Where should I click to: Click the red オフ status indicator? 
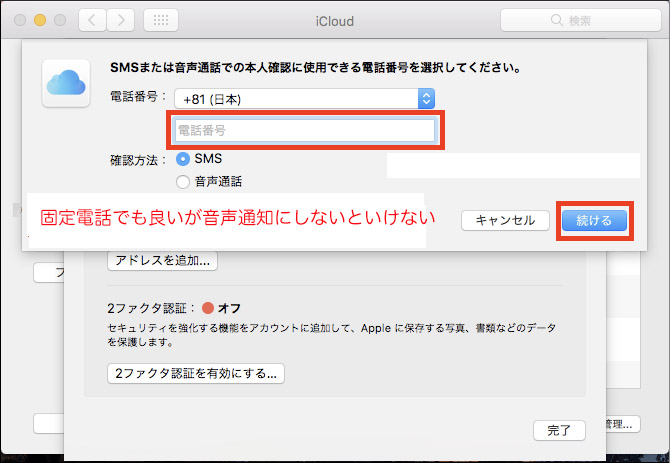(x=208, y=307)
